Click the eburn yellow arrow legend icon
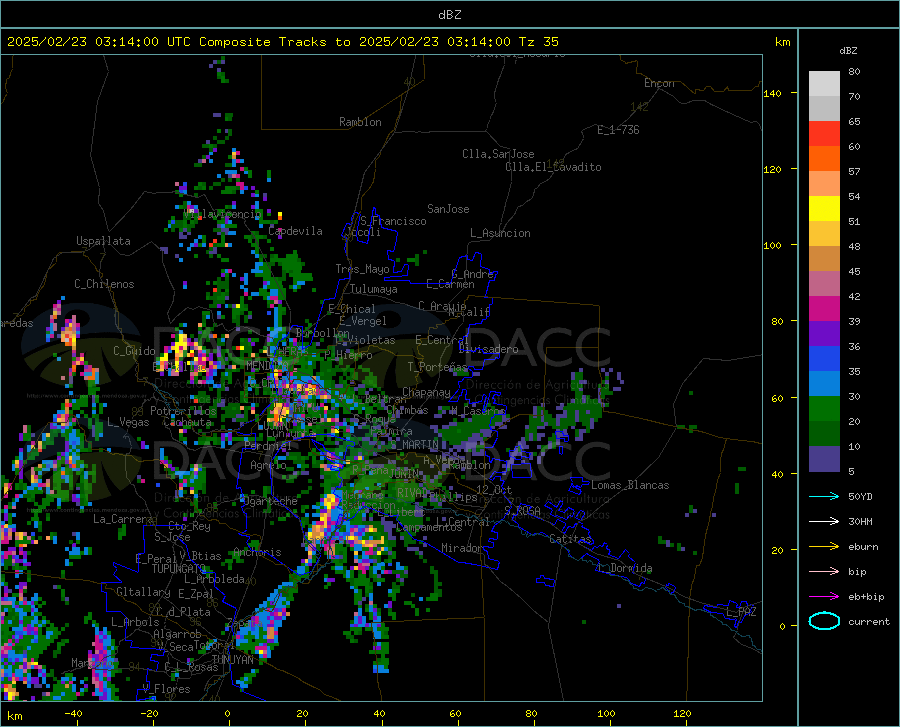 824,546
